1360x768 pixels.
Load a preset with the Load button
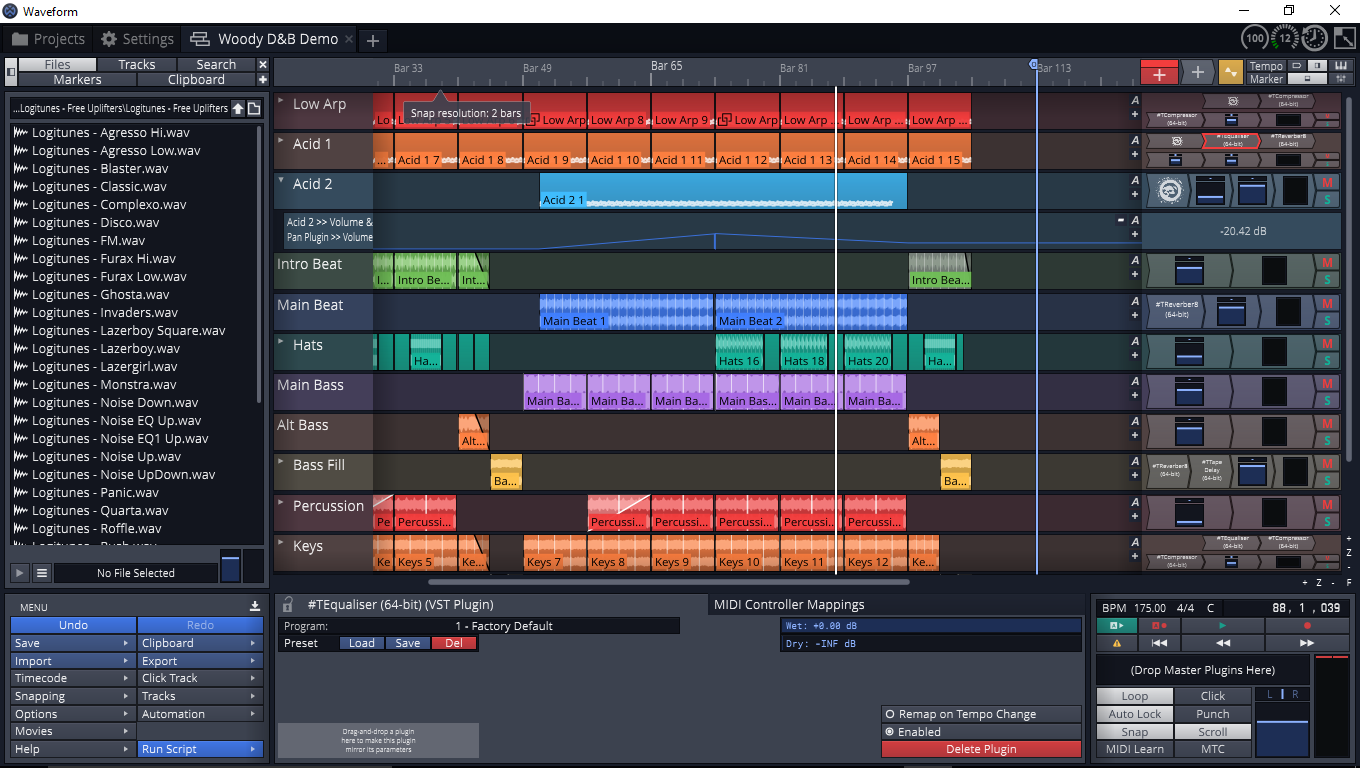[x=361, y=642]
